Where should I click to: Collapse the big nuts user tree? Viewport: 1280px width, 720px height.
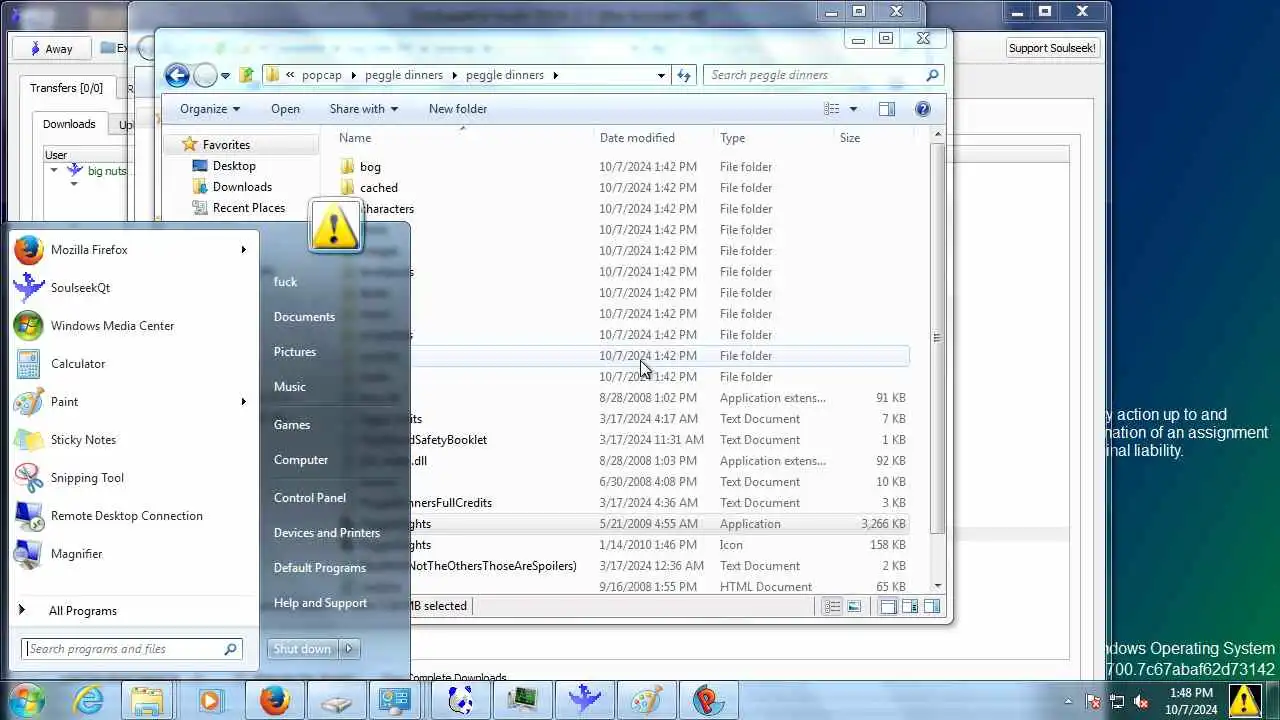point(54,171)
